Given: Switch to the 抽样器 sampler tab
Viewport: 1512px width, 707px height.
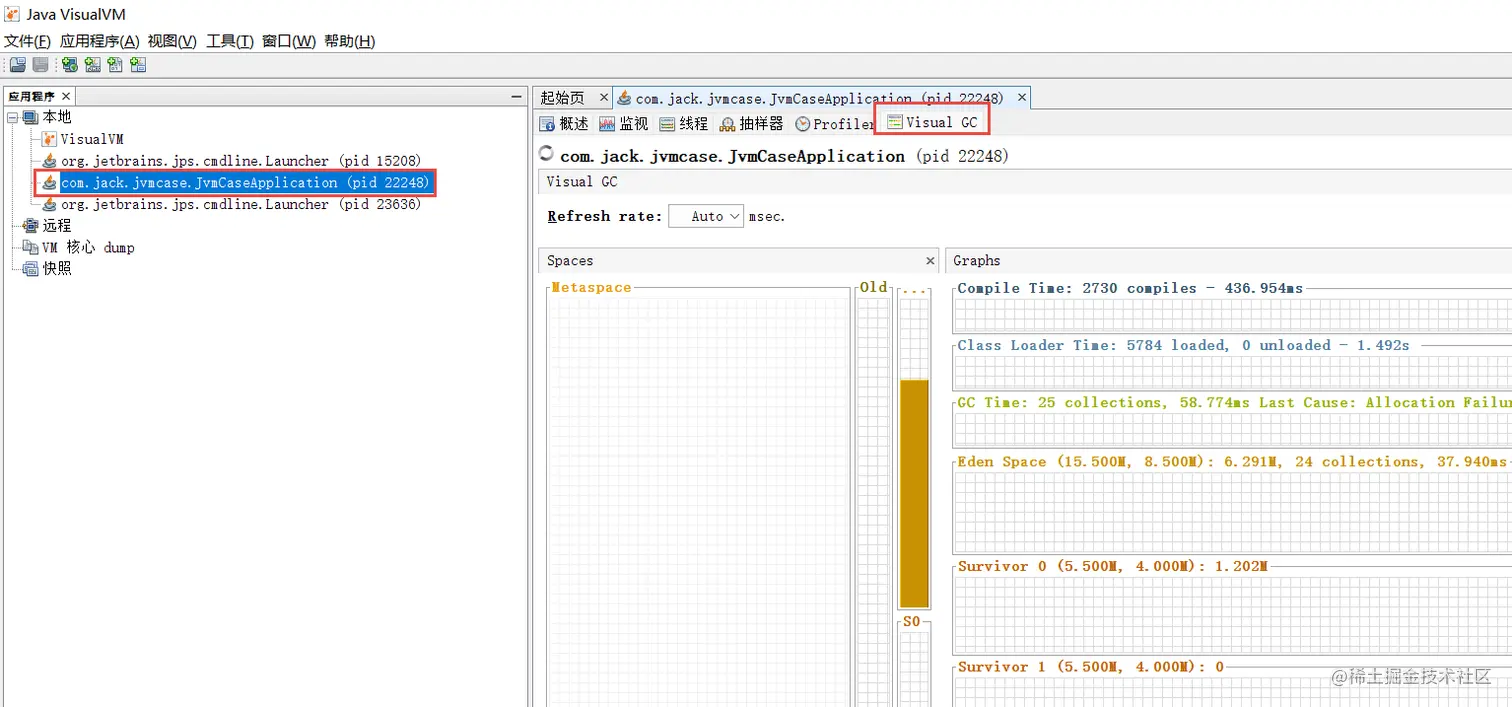Looking at the screenshot, I should (751, 124).
